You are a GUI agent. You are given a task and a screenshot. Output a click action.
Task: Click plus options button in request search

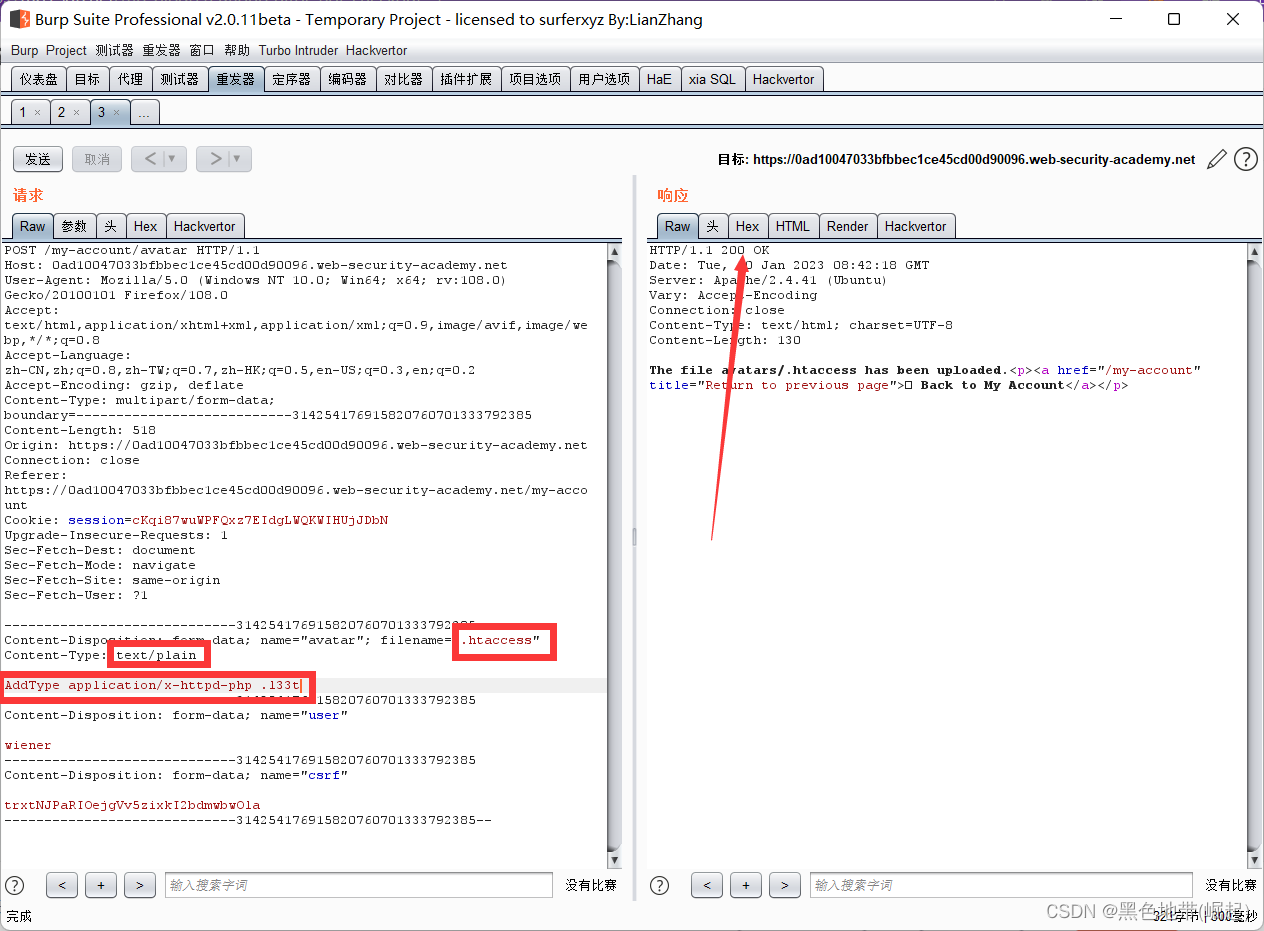[101, 885]
